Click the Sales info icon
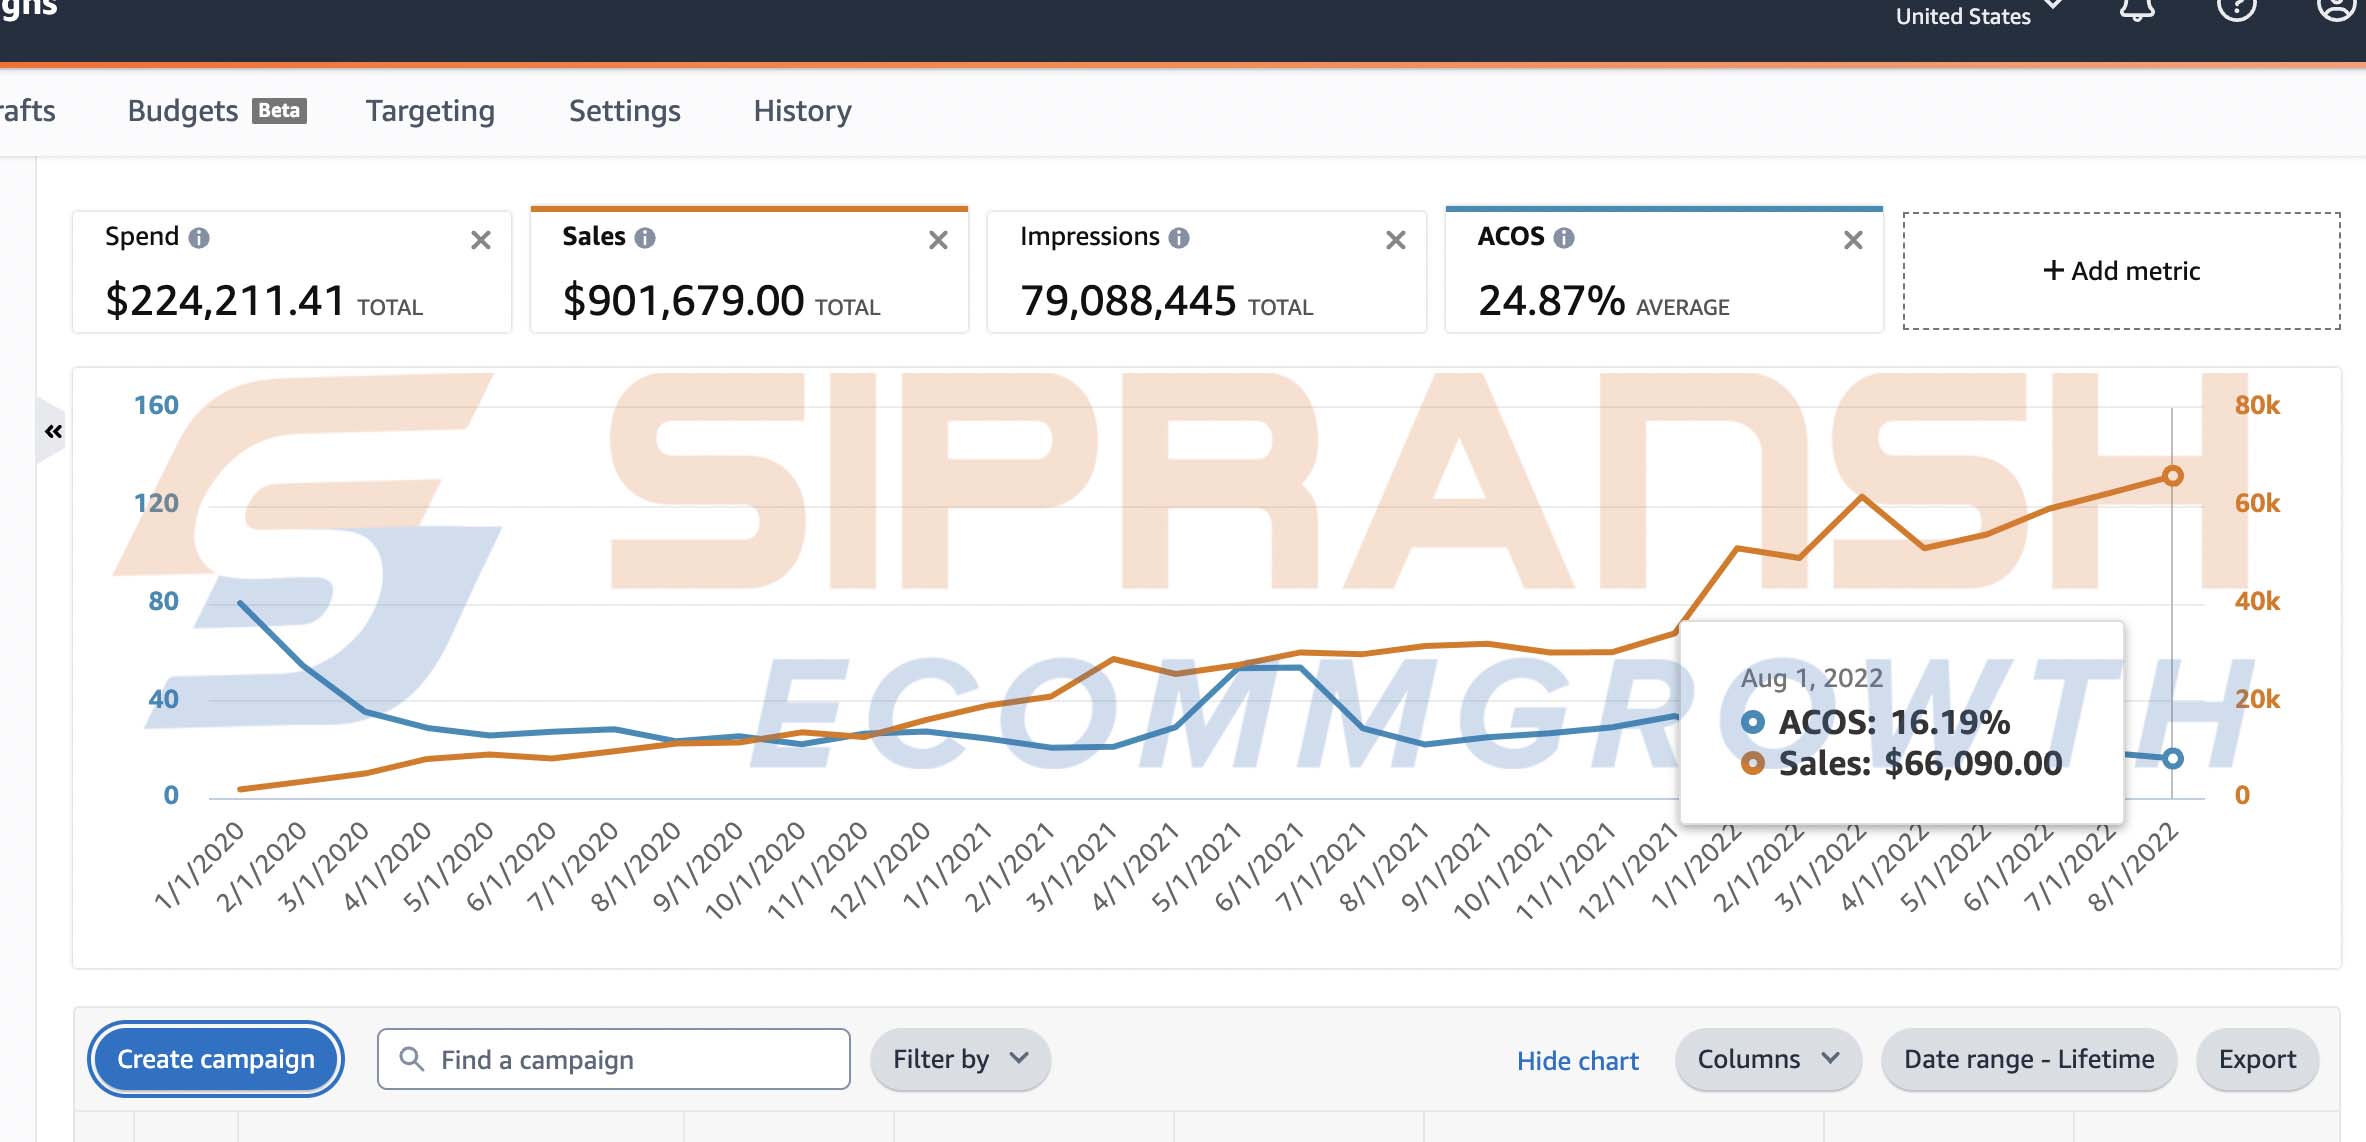Image resolution: width=2366 pixels, height=1142 pixels. [645, 238]
